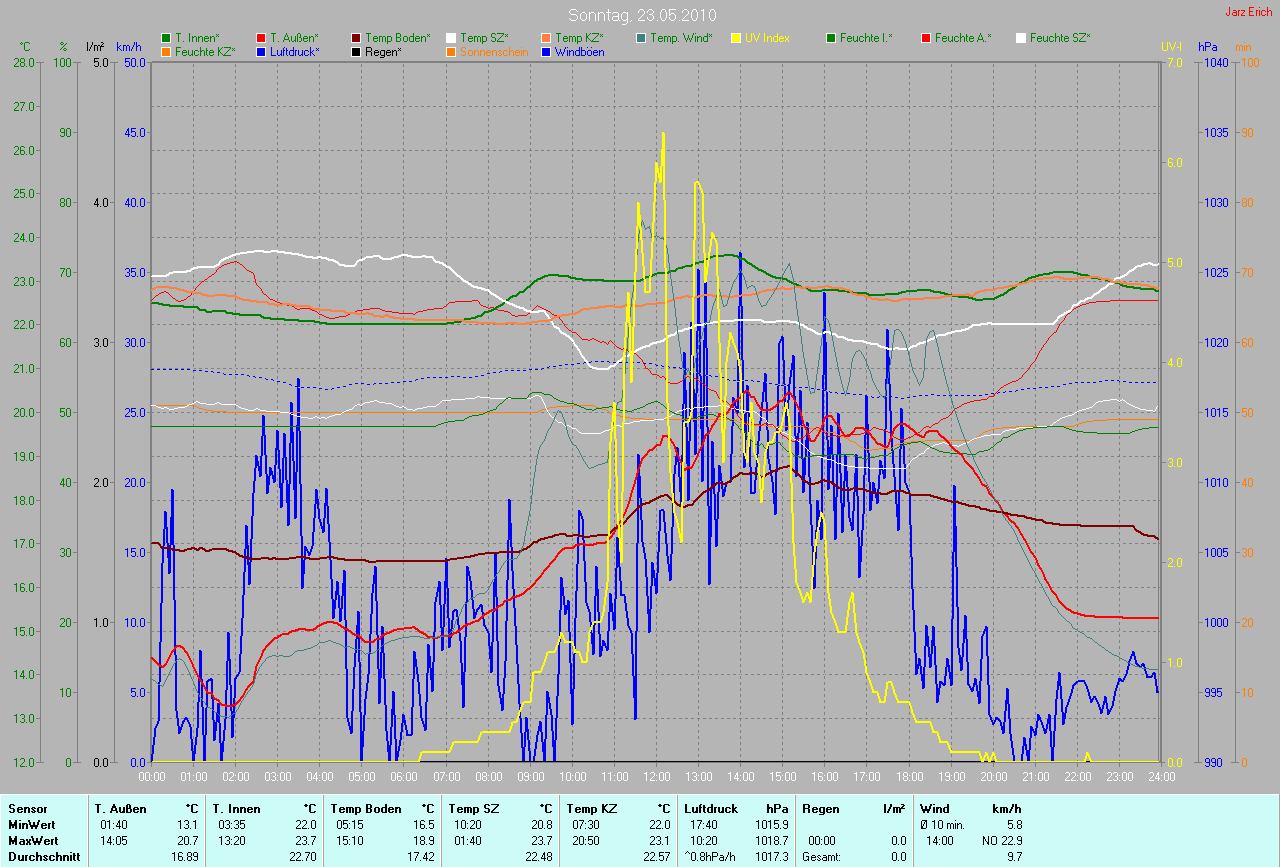Viewport: 1280px width, 867px height.
Task: Select the 'Luftdruck*' legend label
Action: pyautogui.click(x=294, y=51)
